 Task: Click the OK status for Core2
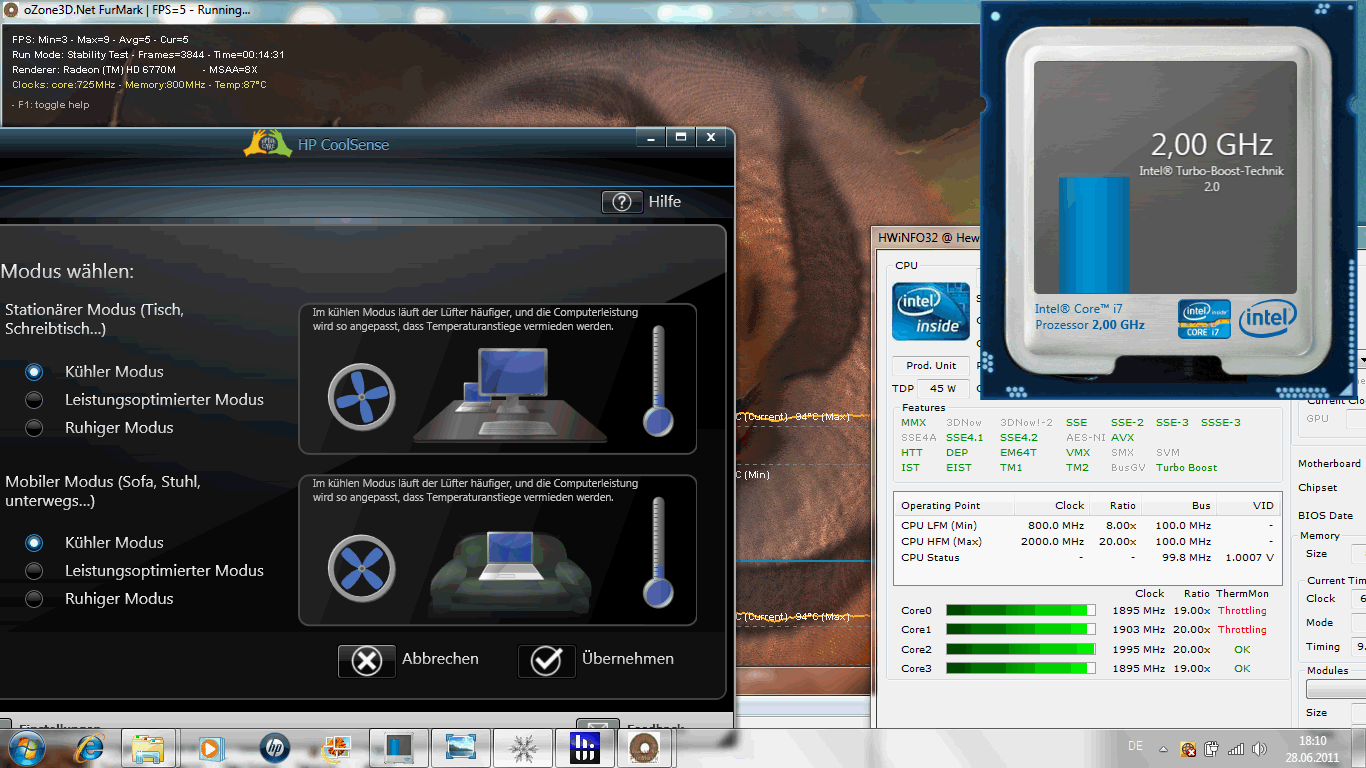(1242, 649)
